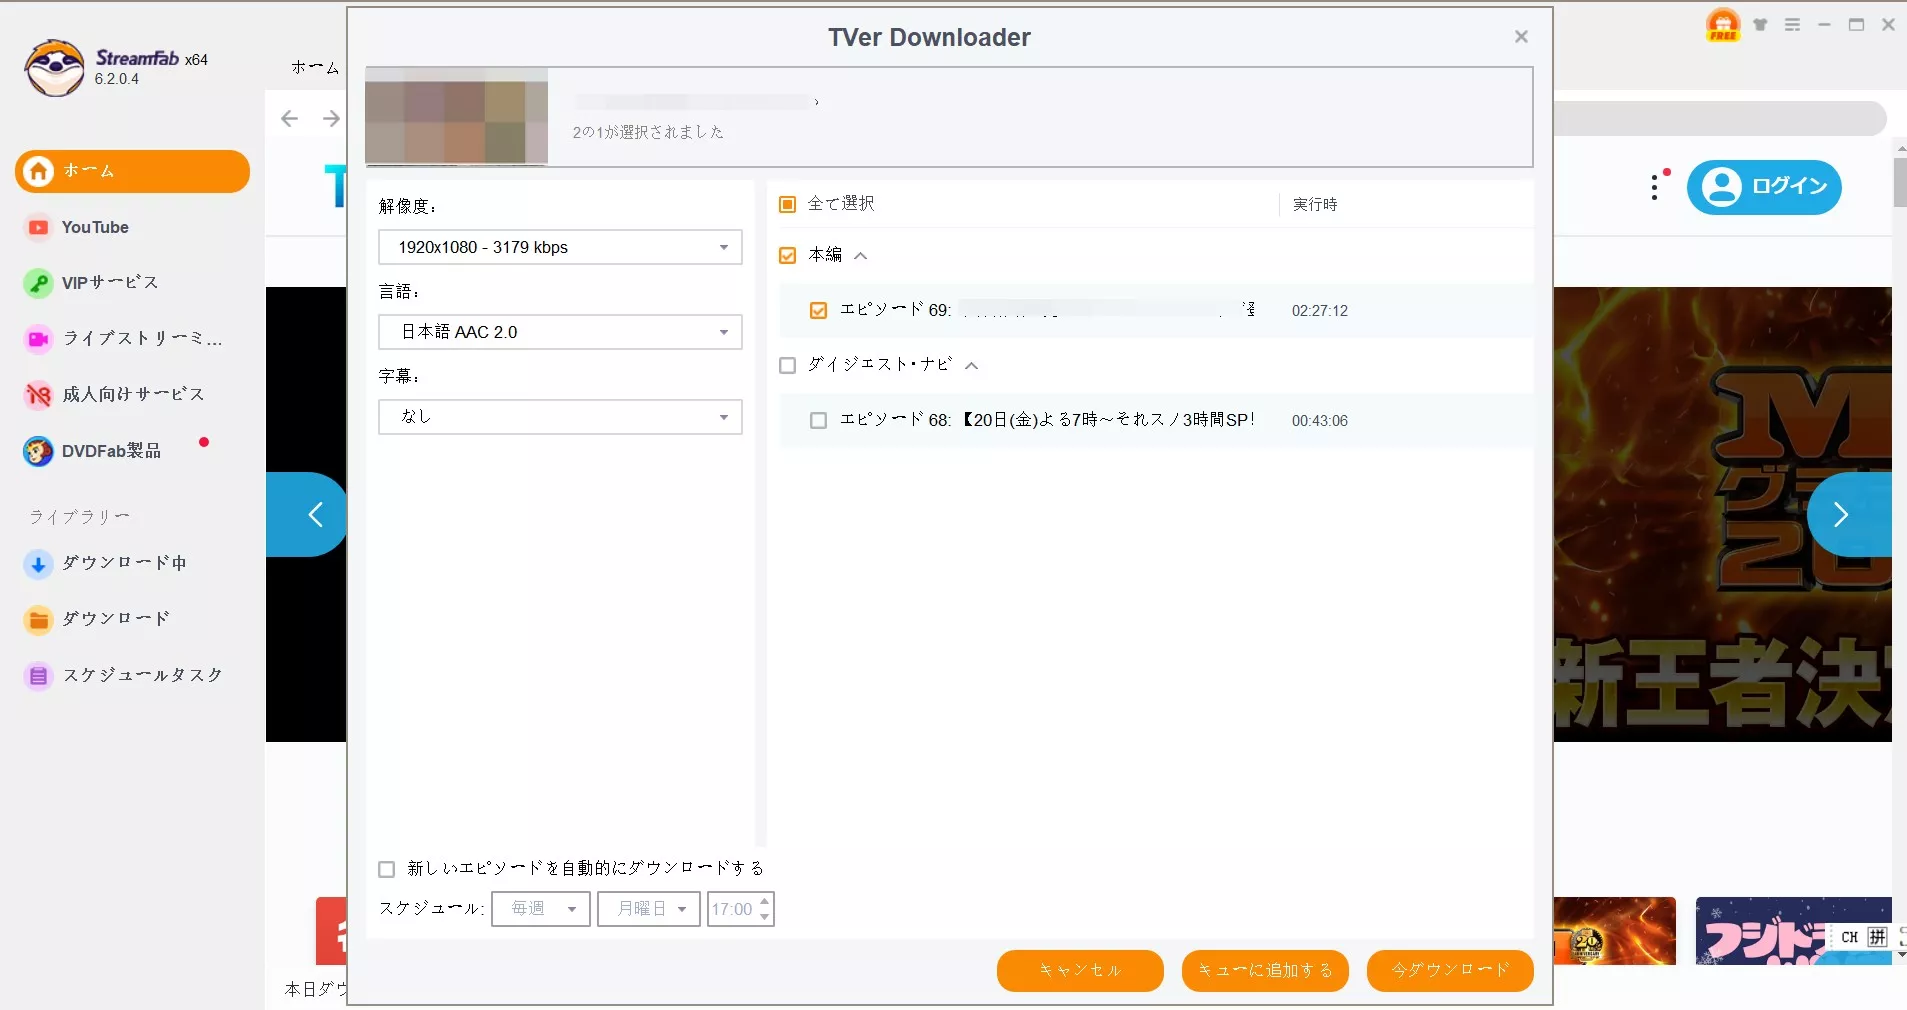1907x1010 pixels.
Task: Click the 02:27:12 duration text
Action: 1320,311
